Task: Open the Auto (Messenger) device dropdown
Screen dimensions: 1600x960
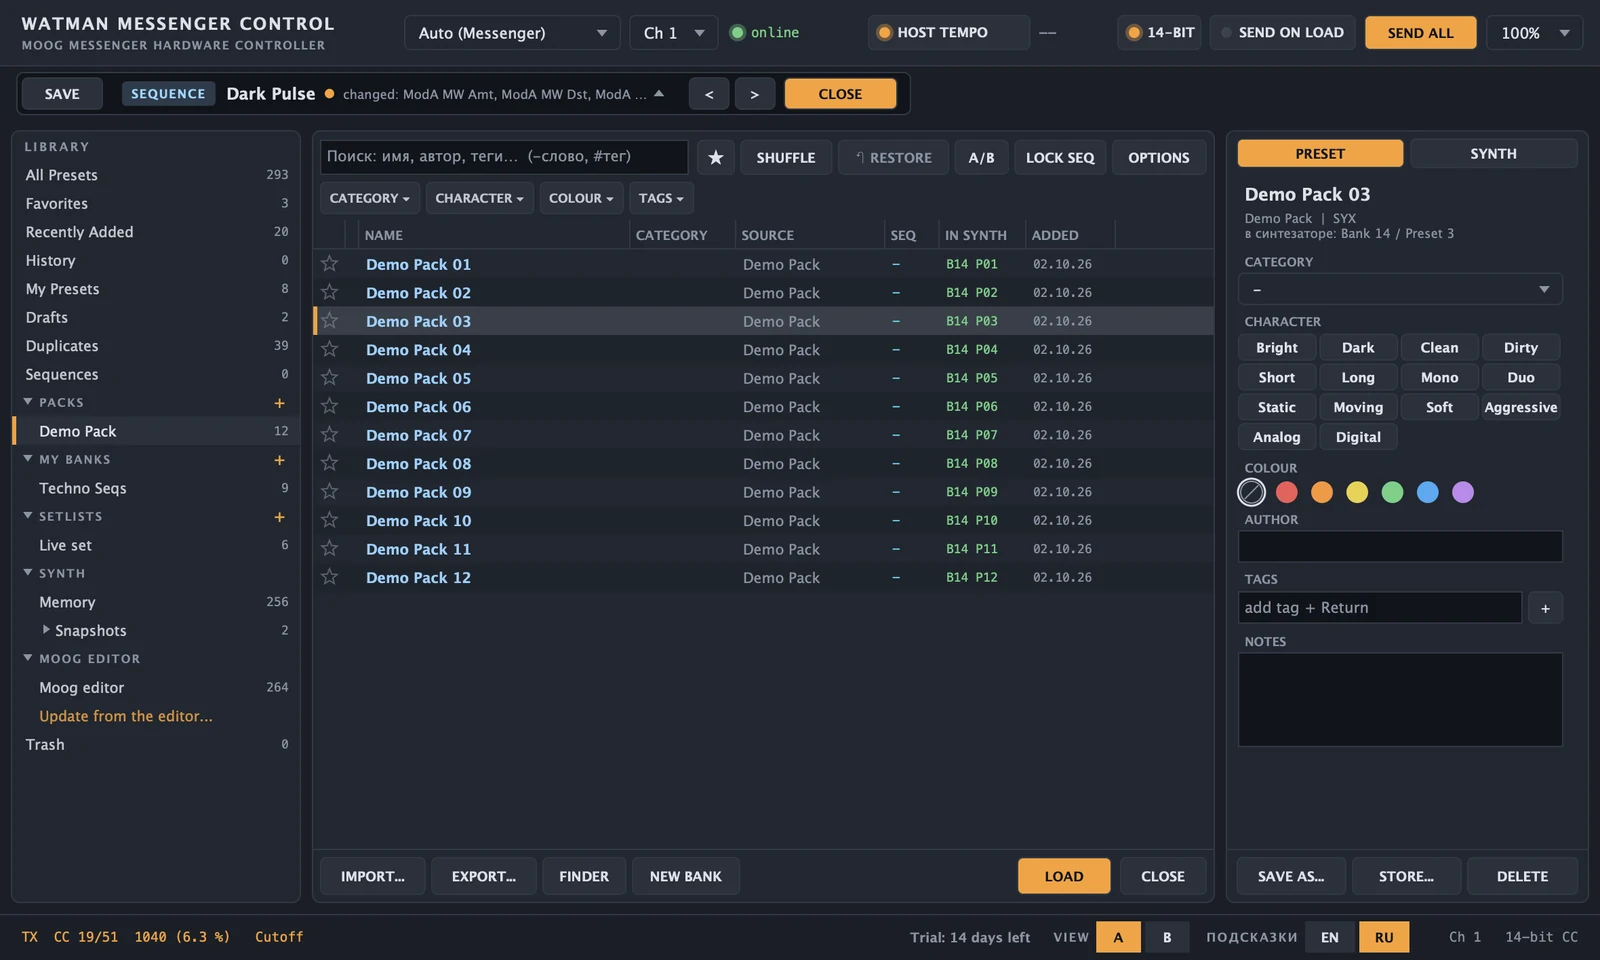Action: click(x=512, y=32)
